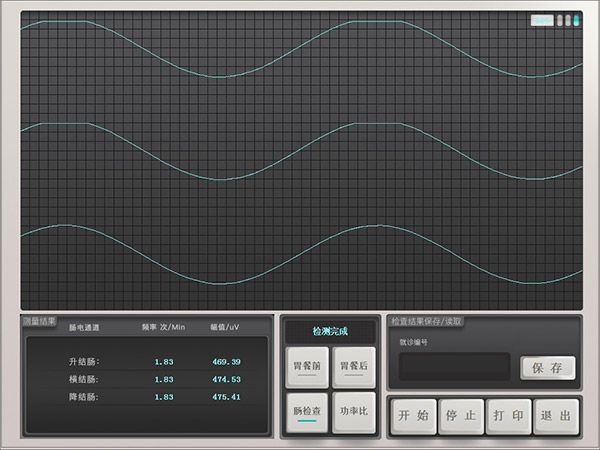Click the 频率 次/Min column header
The image size is (600, 450).
(x=163, y=327)
